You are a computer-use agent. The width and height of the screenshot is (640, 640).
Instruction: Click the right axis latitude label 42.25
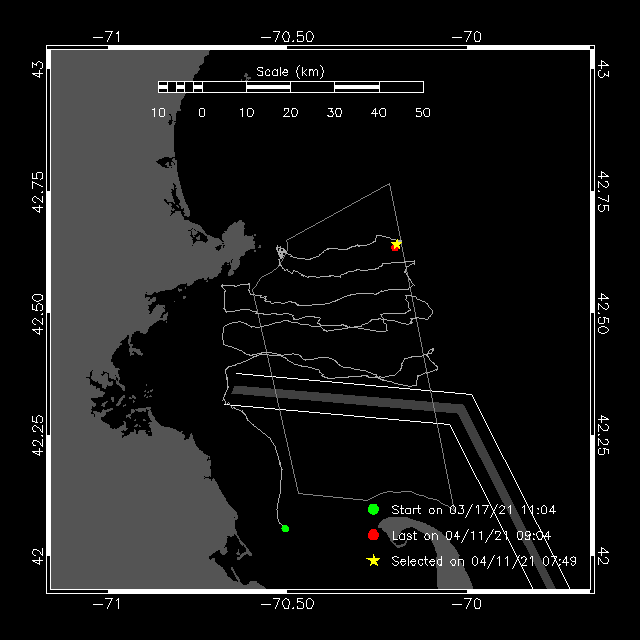(x=603, y=435)
